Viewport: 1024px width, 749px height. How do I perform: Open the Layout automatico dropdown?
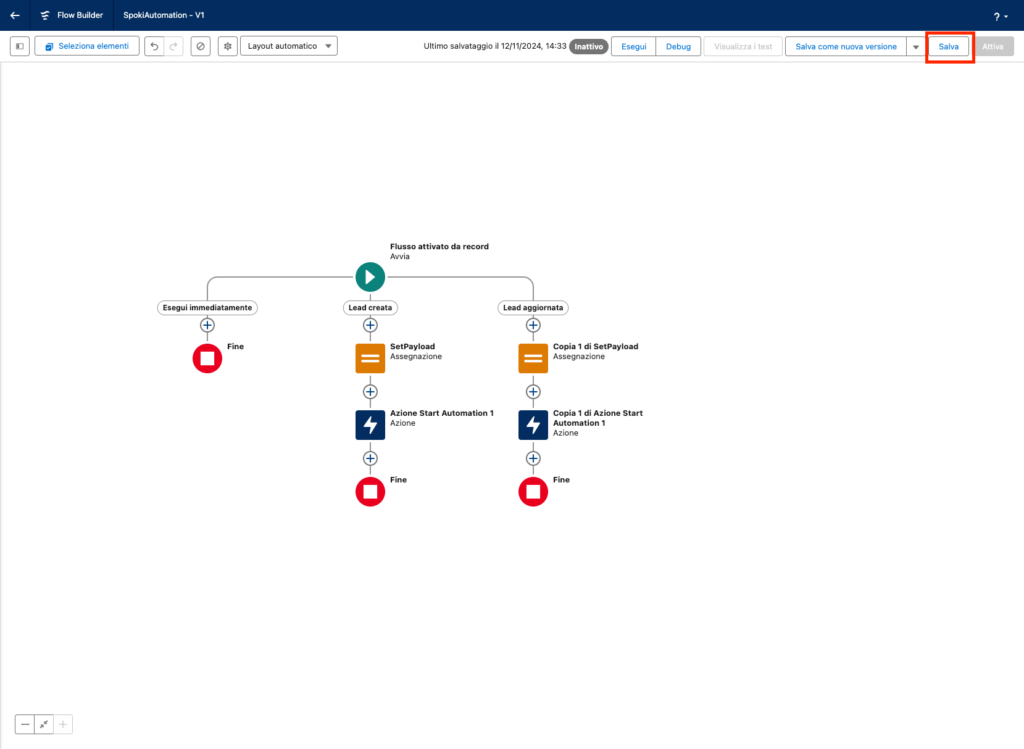click(x=288, y=46)
